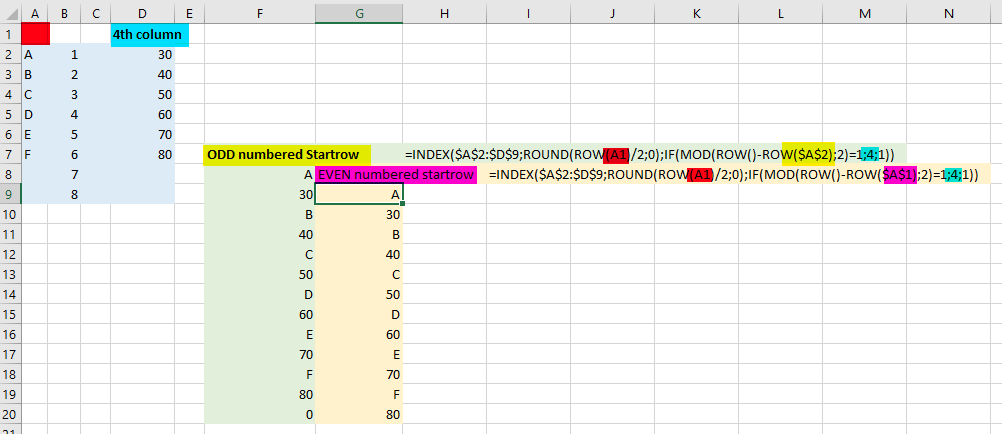The image size is (1002, 434).
Task: Select column G header
Action: click(x=358, y=12)
